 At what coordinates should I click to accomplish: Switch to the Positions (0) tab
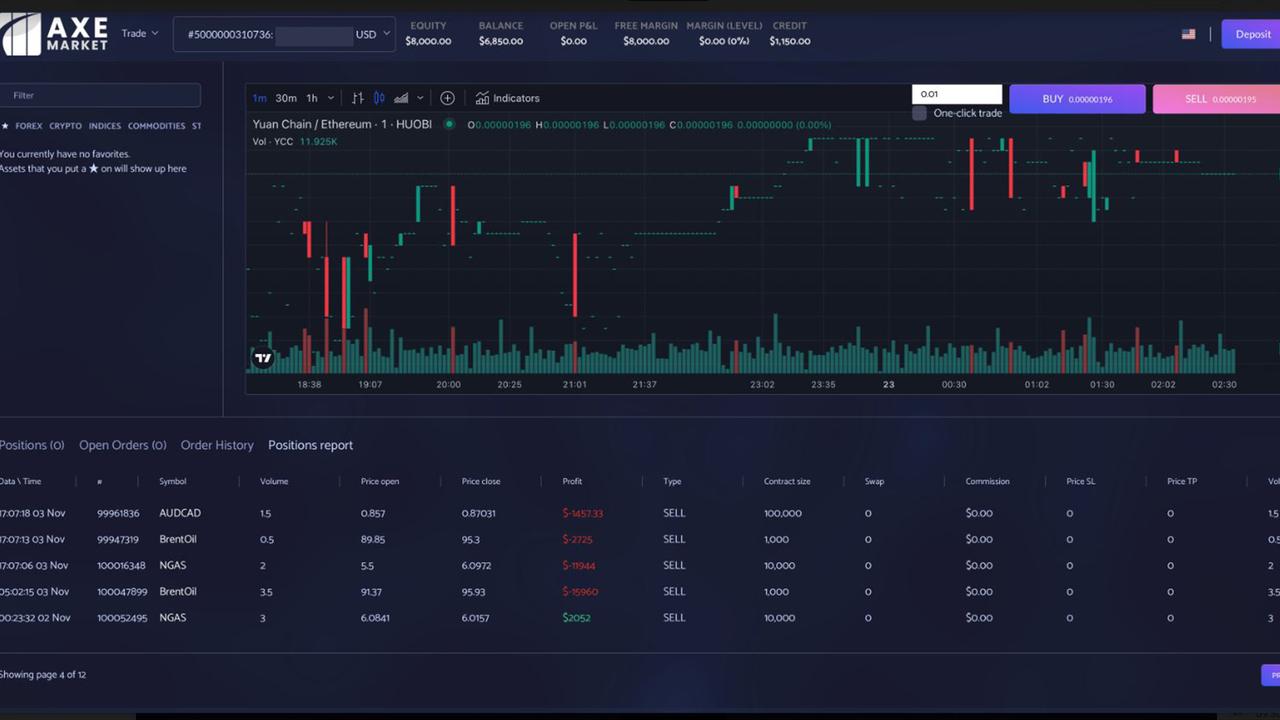click(32, 445)
